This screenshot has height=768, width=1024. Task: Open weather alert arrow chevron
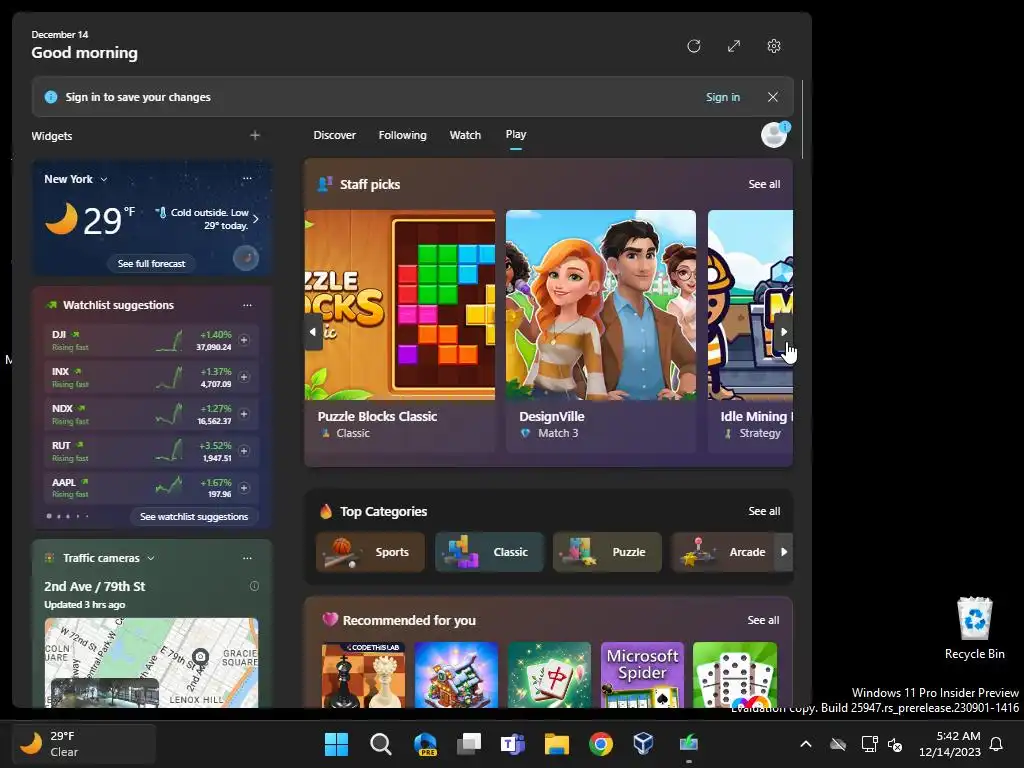tap(256, 219)
